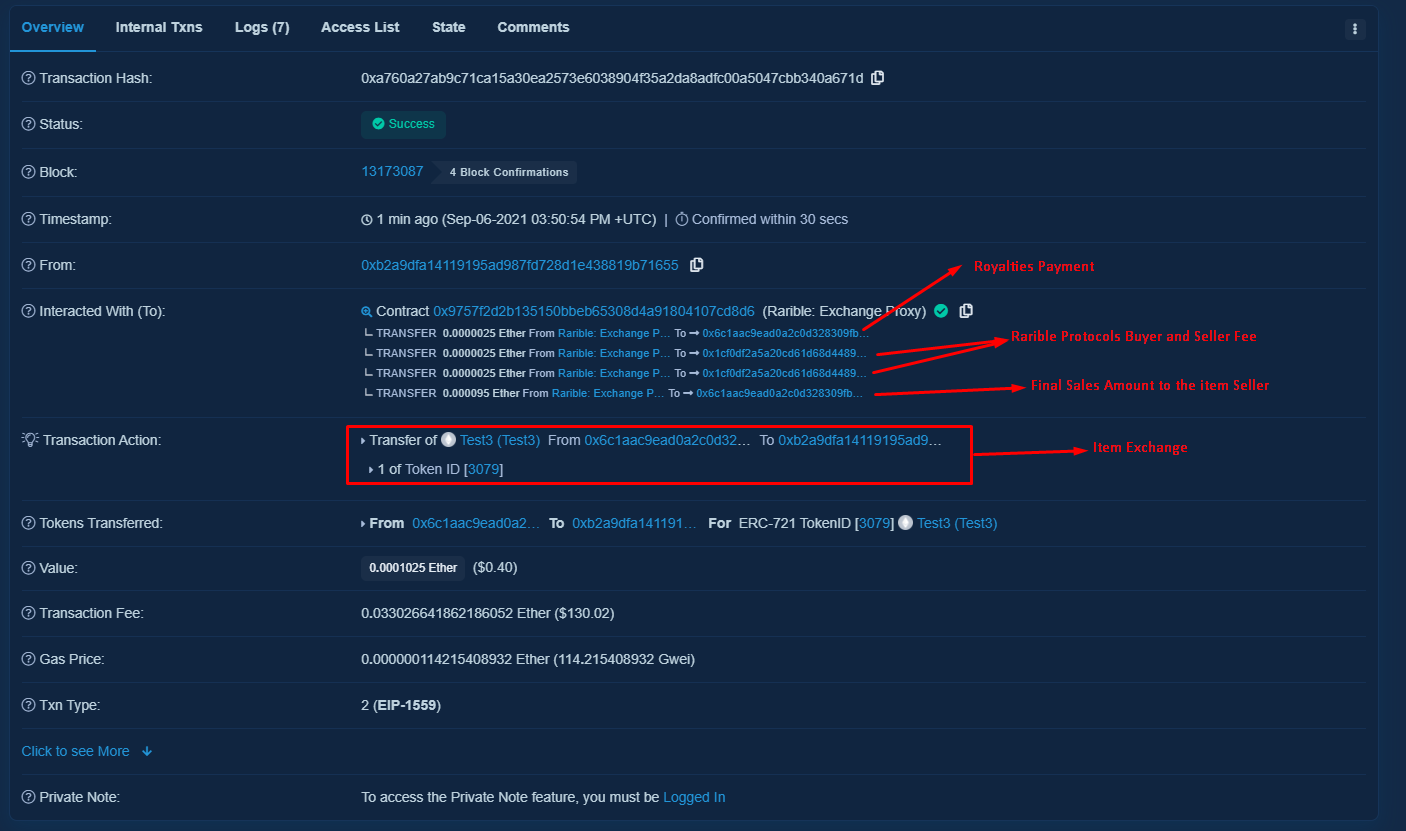Click the lightbulb icon beside Transaction Action
The width and height of the screenshot is (1406, 831).
[x=30, y=440]
